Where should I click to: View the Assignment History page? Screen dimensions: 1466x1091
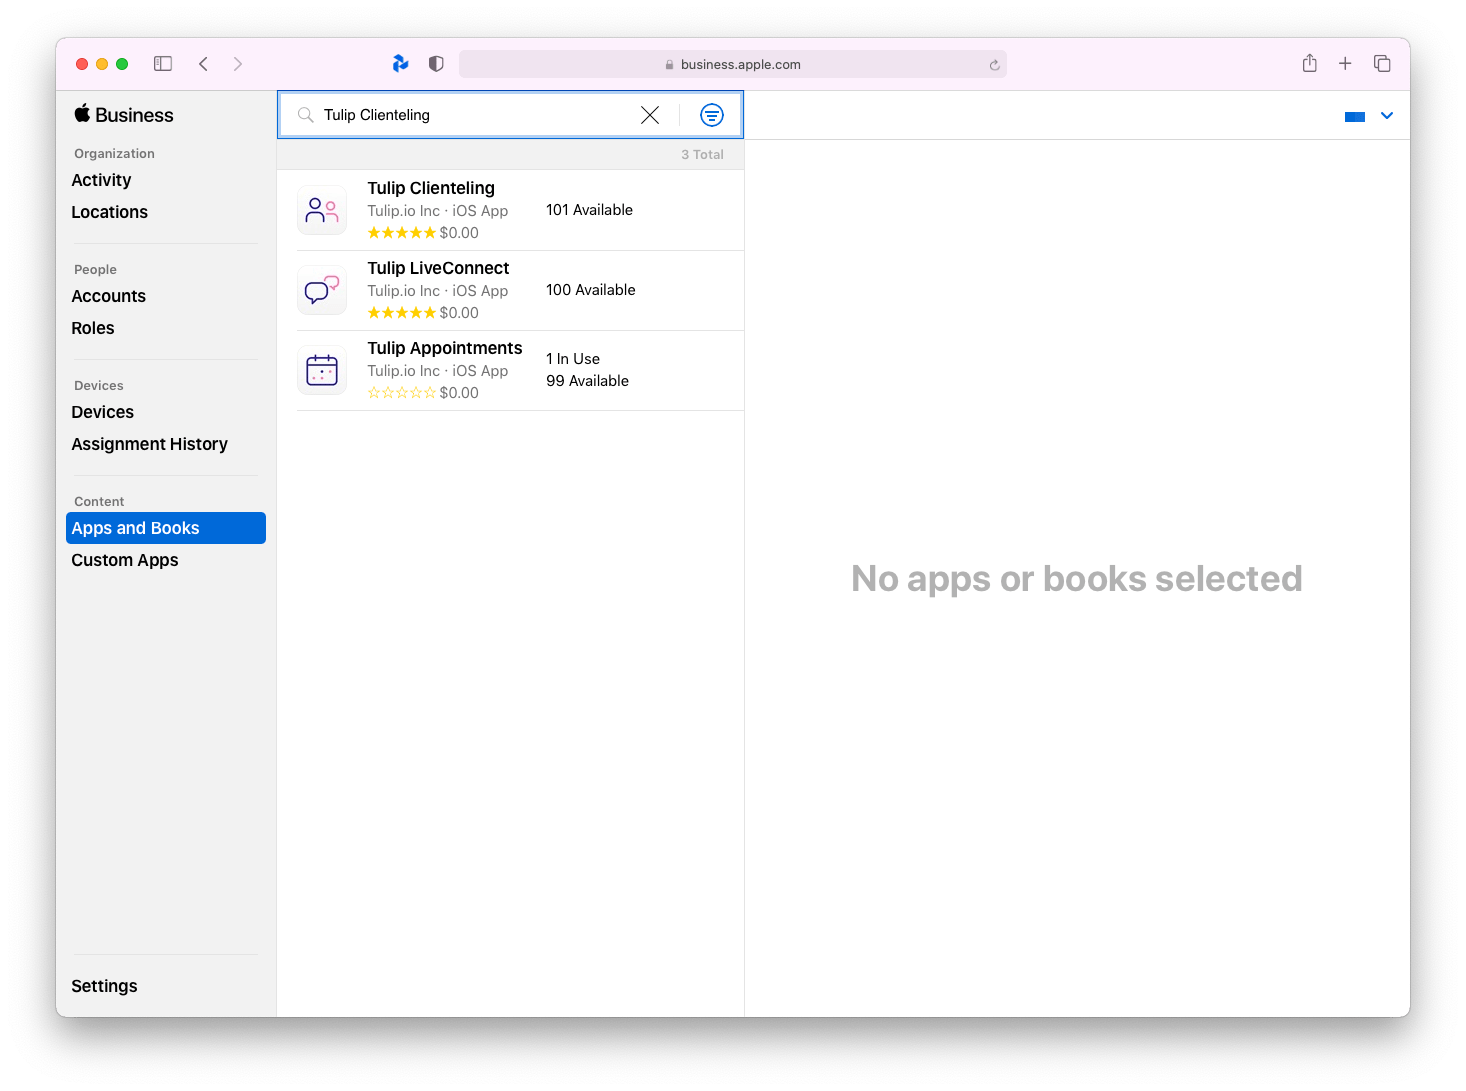[149, 443]
